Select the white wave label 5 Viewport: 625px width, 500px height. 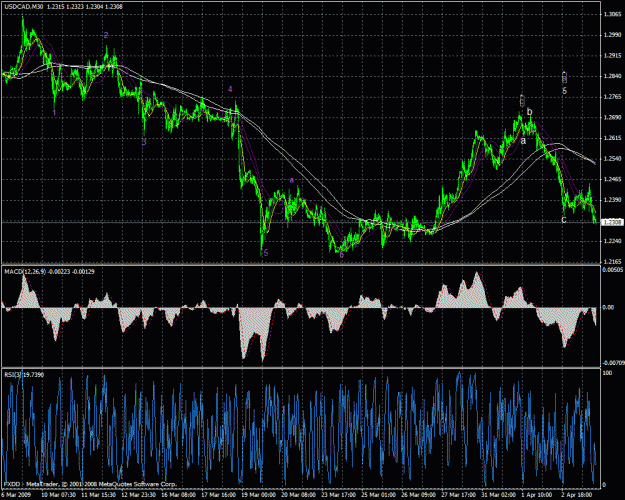(x=564, y=91)
